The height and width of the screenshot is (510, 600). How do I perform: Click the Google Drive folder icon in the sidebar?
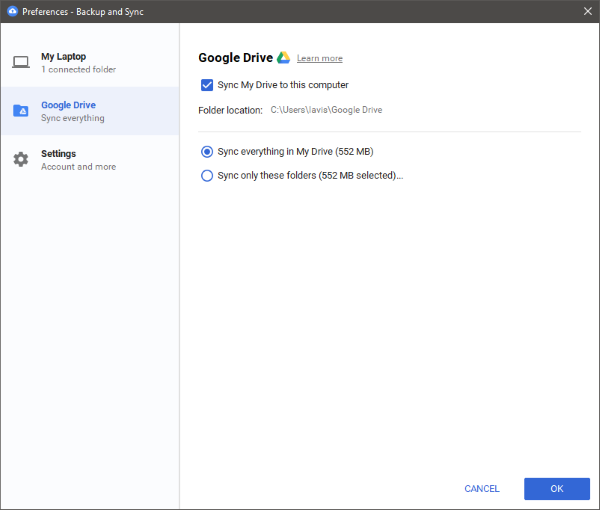tap(20, 111)
